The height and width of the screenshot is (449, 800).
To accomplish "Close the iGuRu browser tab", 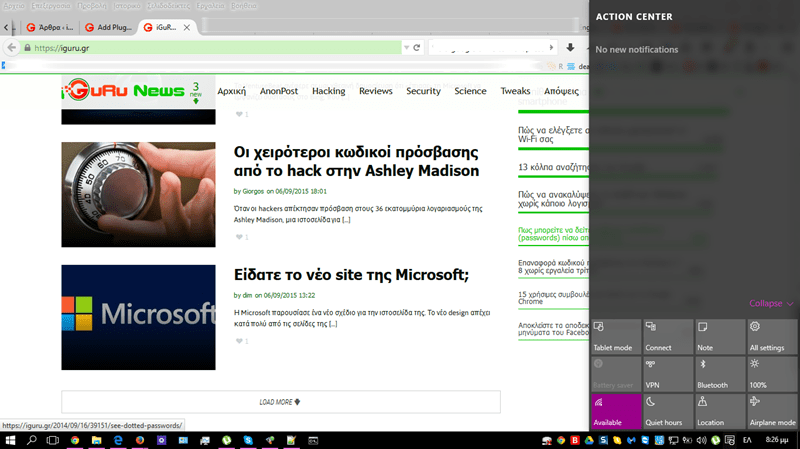I will pyautogui.click(x=187, y=28).
